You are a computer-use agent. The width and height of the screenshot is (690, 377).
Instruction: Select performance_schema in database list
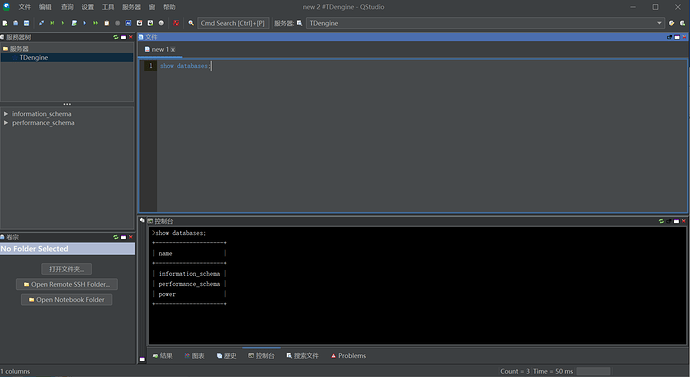pyautogui.click(x=43, y=123)
